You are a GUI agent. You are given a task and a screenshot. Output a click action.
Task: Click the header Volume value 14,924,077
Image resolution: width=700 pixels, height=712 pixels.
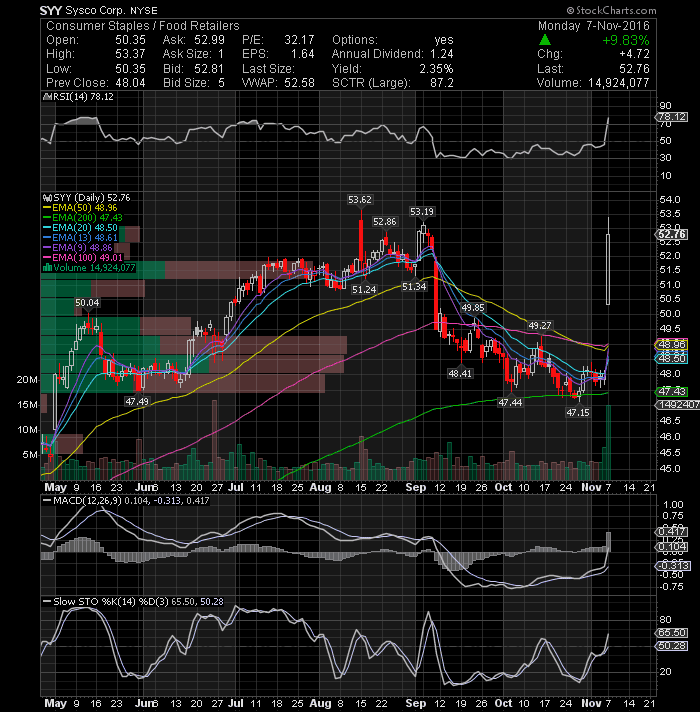(619, 83)
